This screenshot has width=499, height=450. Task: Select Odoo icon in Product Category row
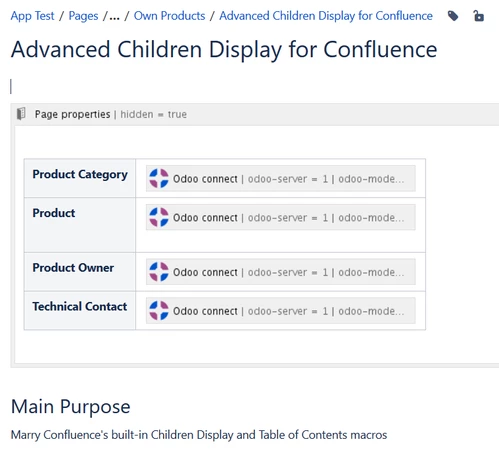click(x=159, y=178)
